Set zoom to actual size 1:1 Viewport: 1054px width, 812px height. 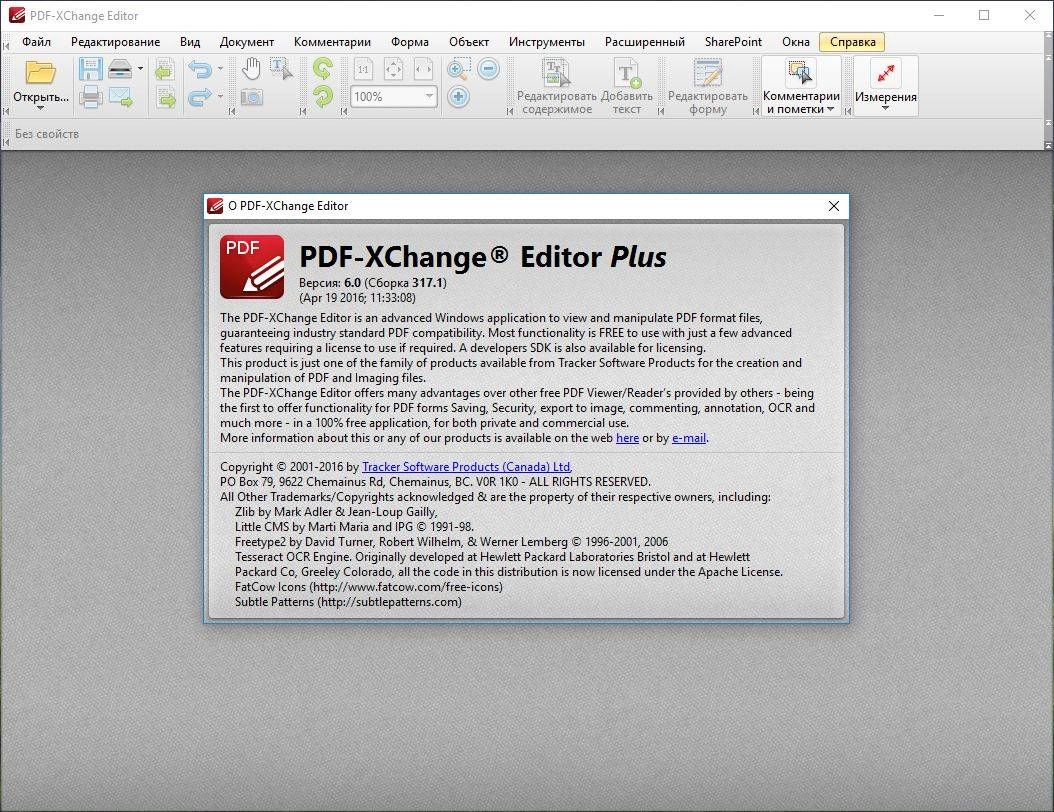tap(363, 69)
